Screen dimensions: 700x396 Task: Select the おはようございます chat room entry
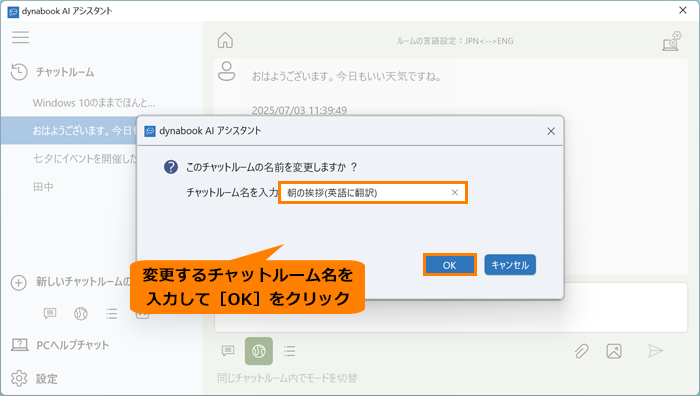pyautogui.click(x=69, y=130)
